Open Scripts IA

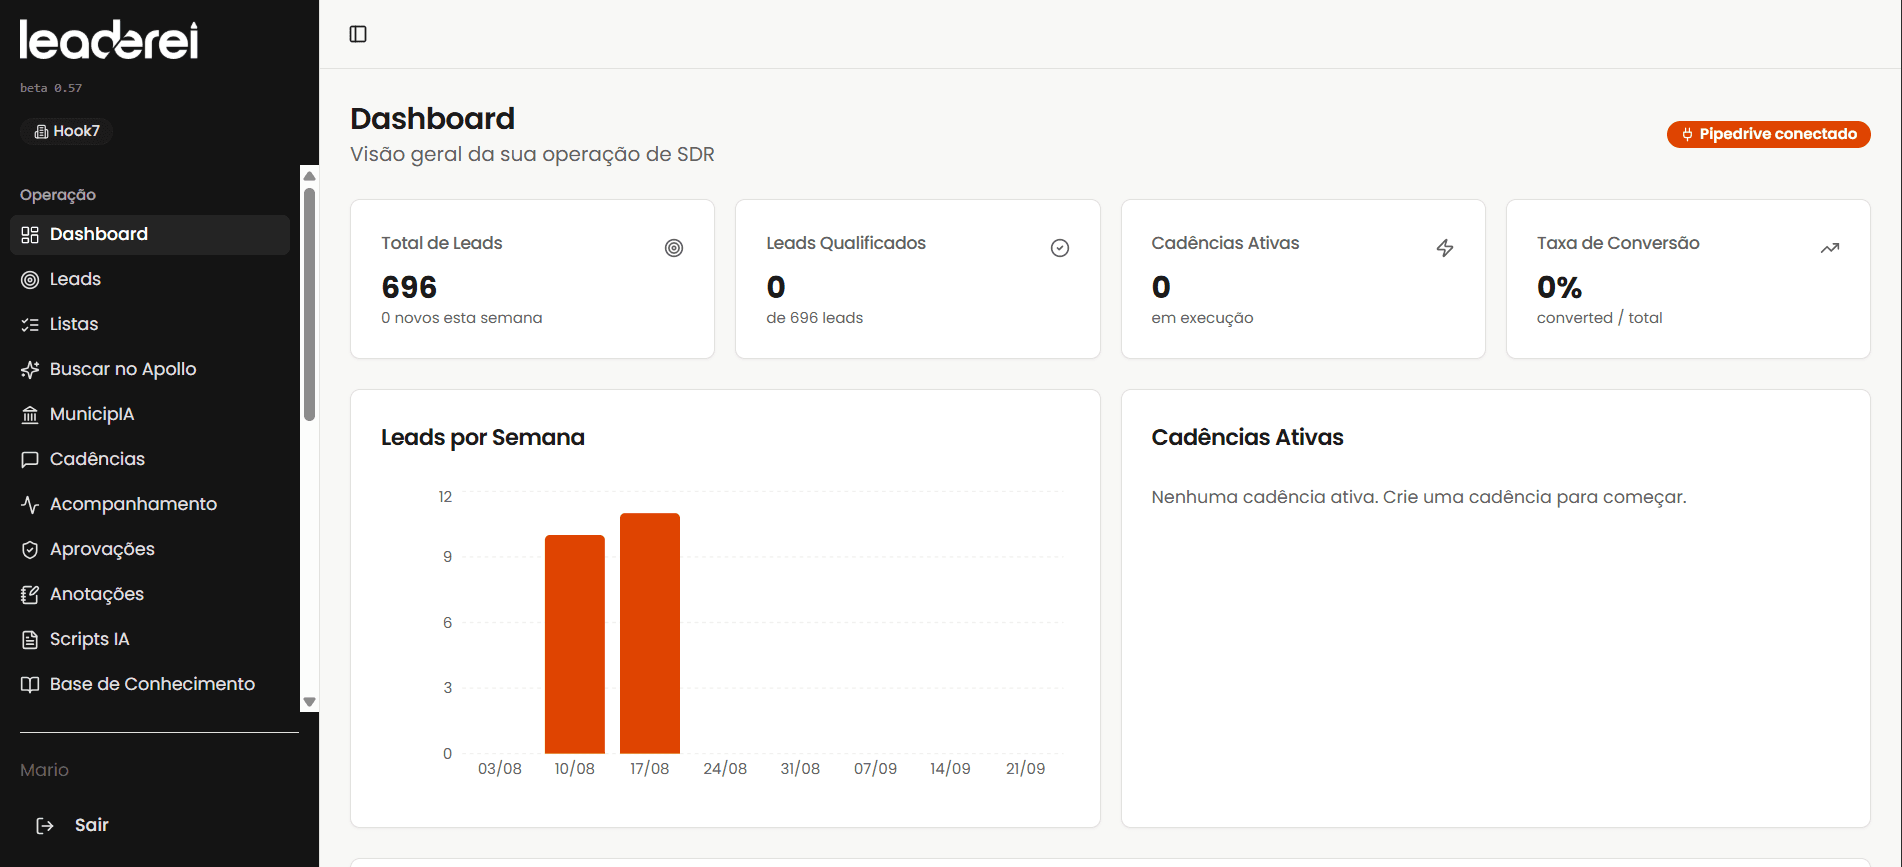tap(150, 639)
